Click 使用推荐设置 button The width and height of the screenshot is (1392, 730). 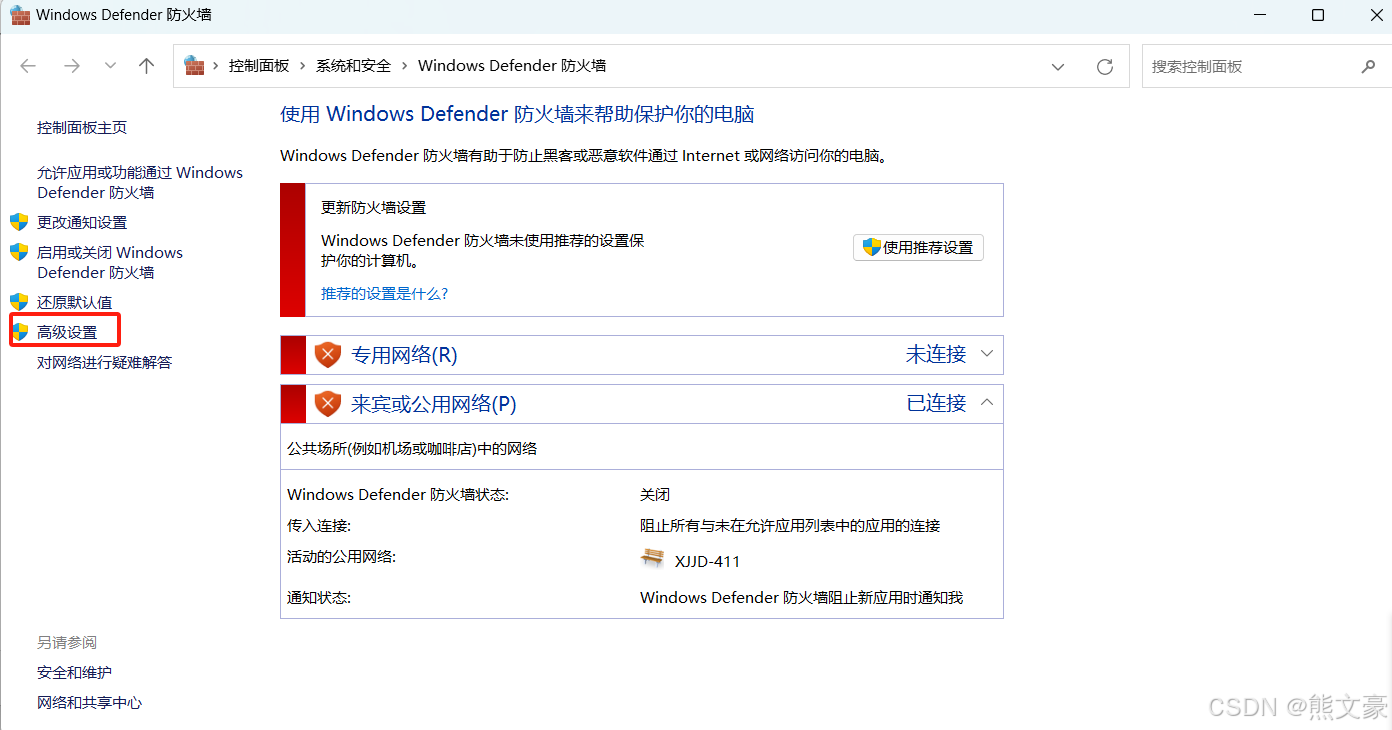pos(918,247)
